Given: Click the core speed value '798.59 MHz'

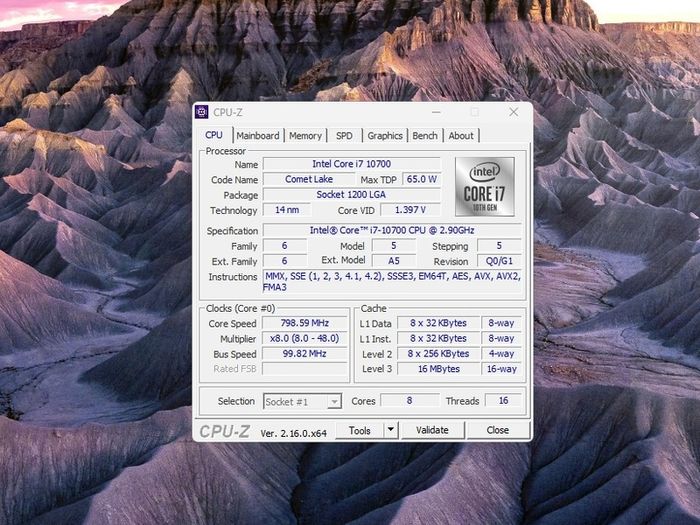Looking at the screenshot, I should [304, 323].
